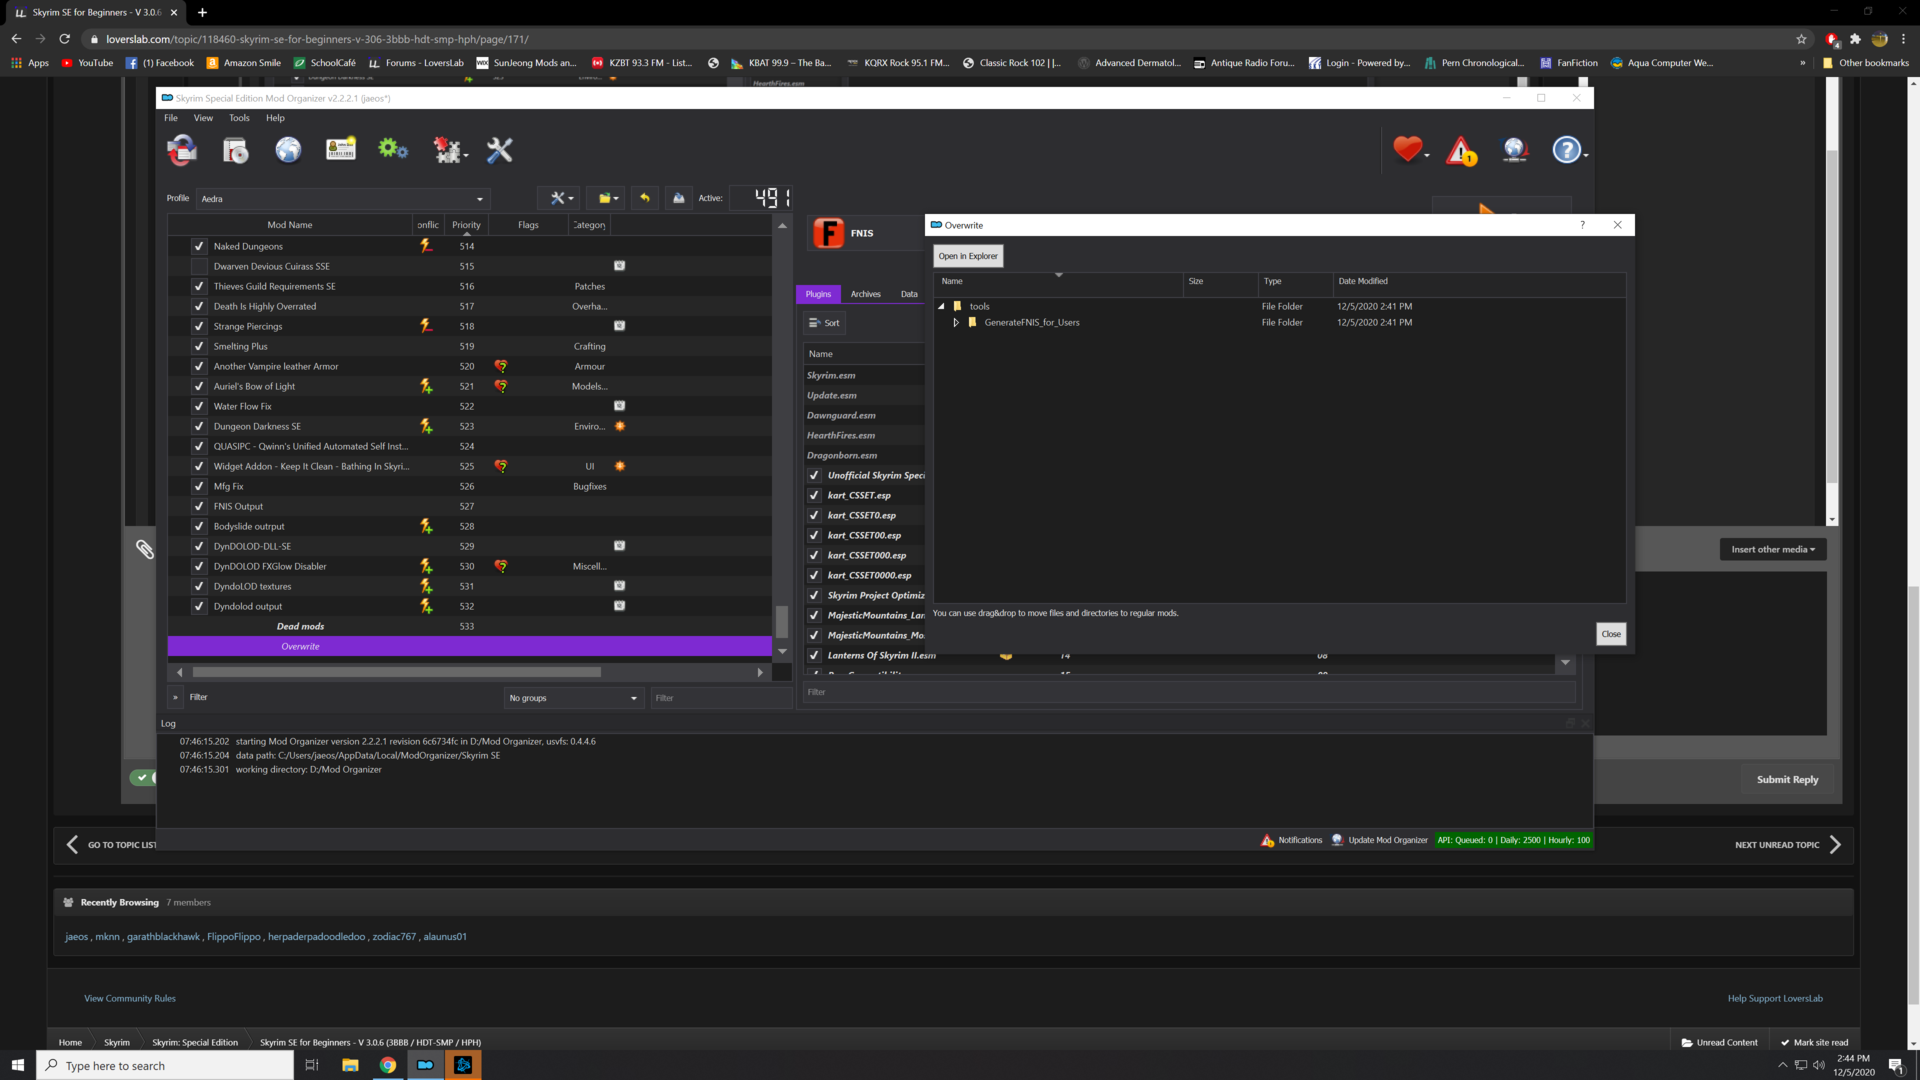Click the FNIS executable icon
Screen dimensions: 1920x1080
(828, 233)
